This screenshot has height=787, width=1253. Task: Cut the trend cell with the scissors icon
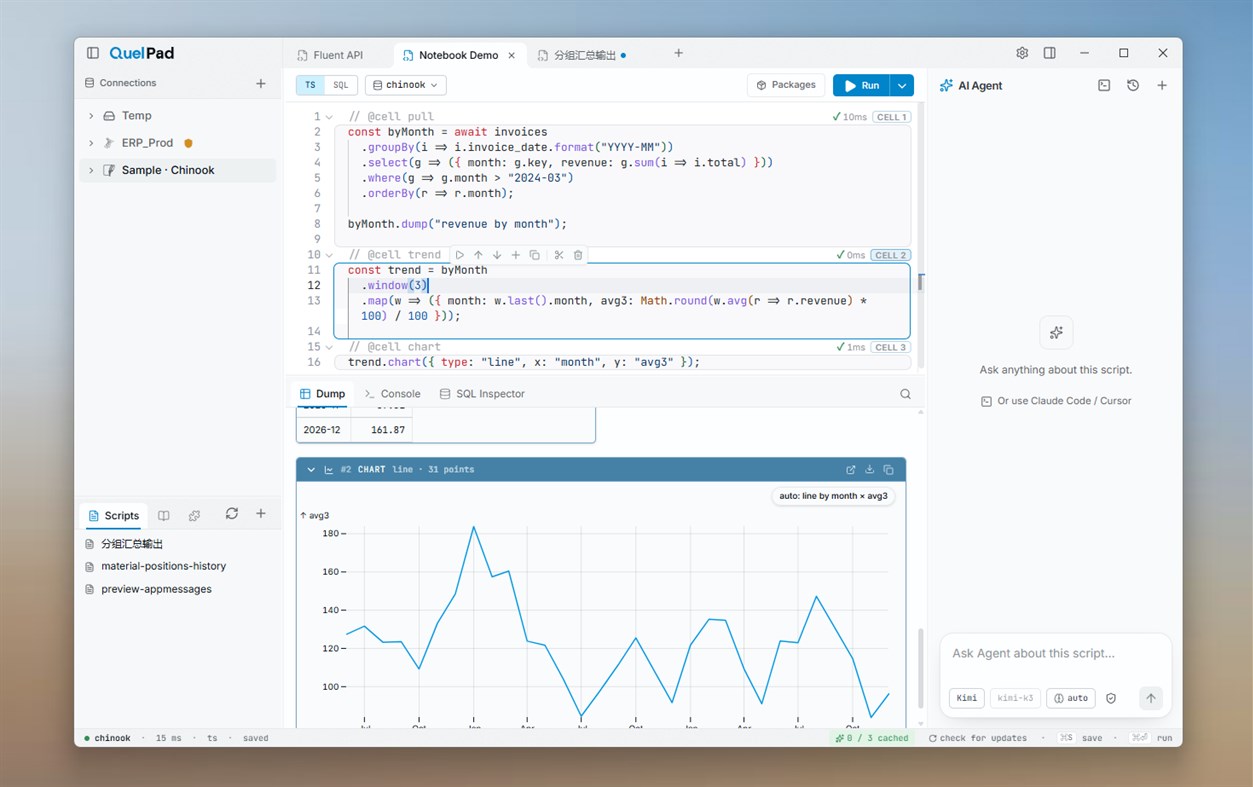click(559, 255)
